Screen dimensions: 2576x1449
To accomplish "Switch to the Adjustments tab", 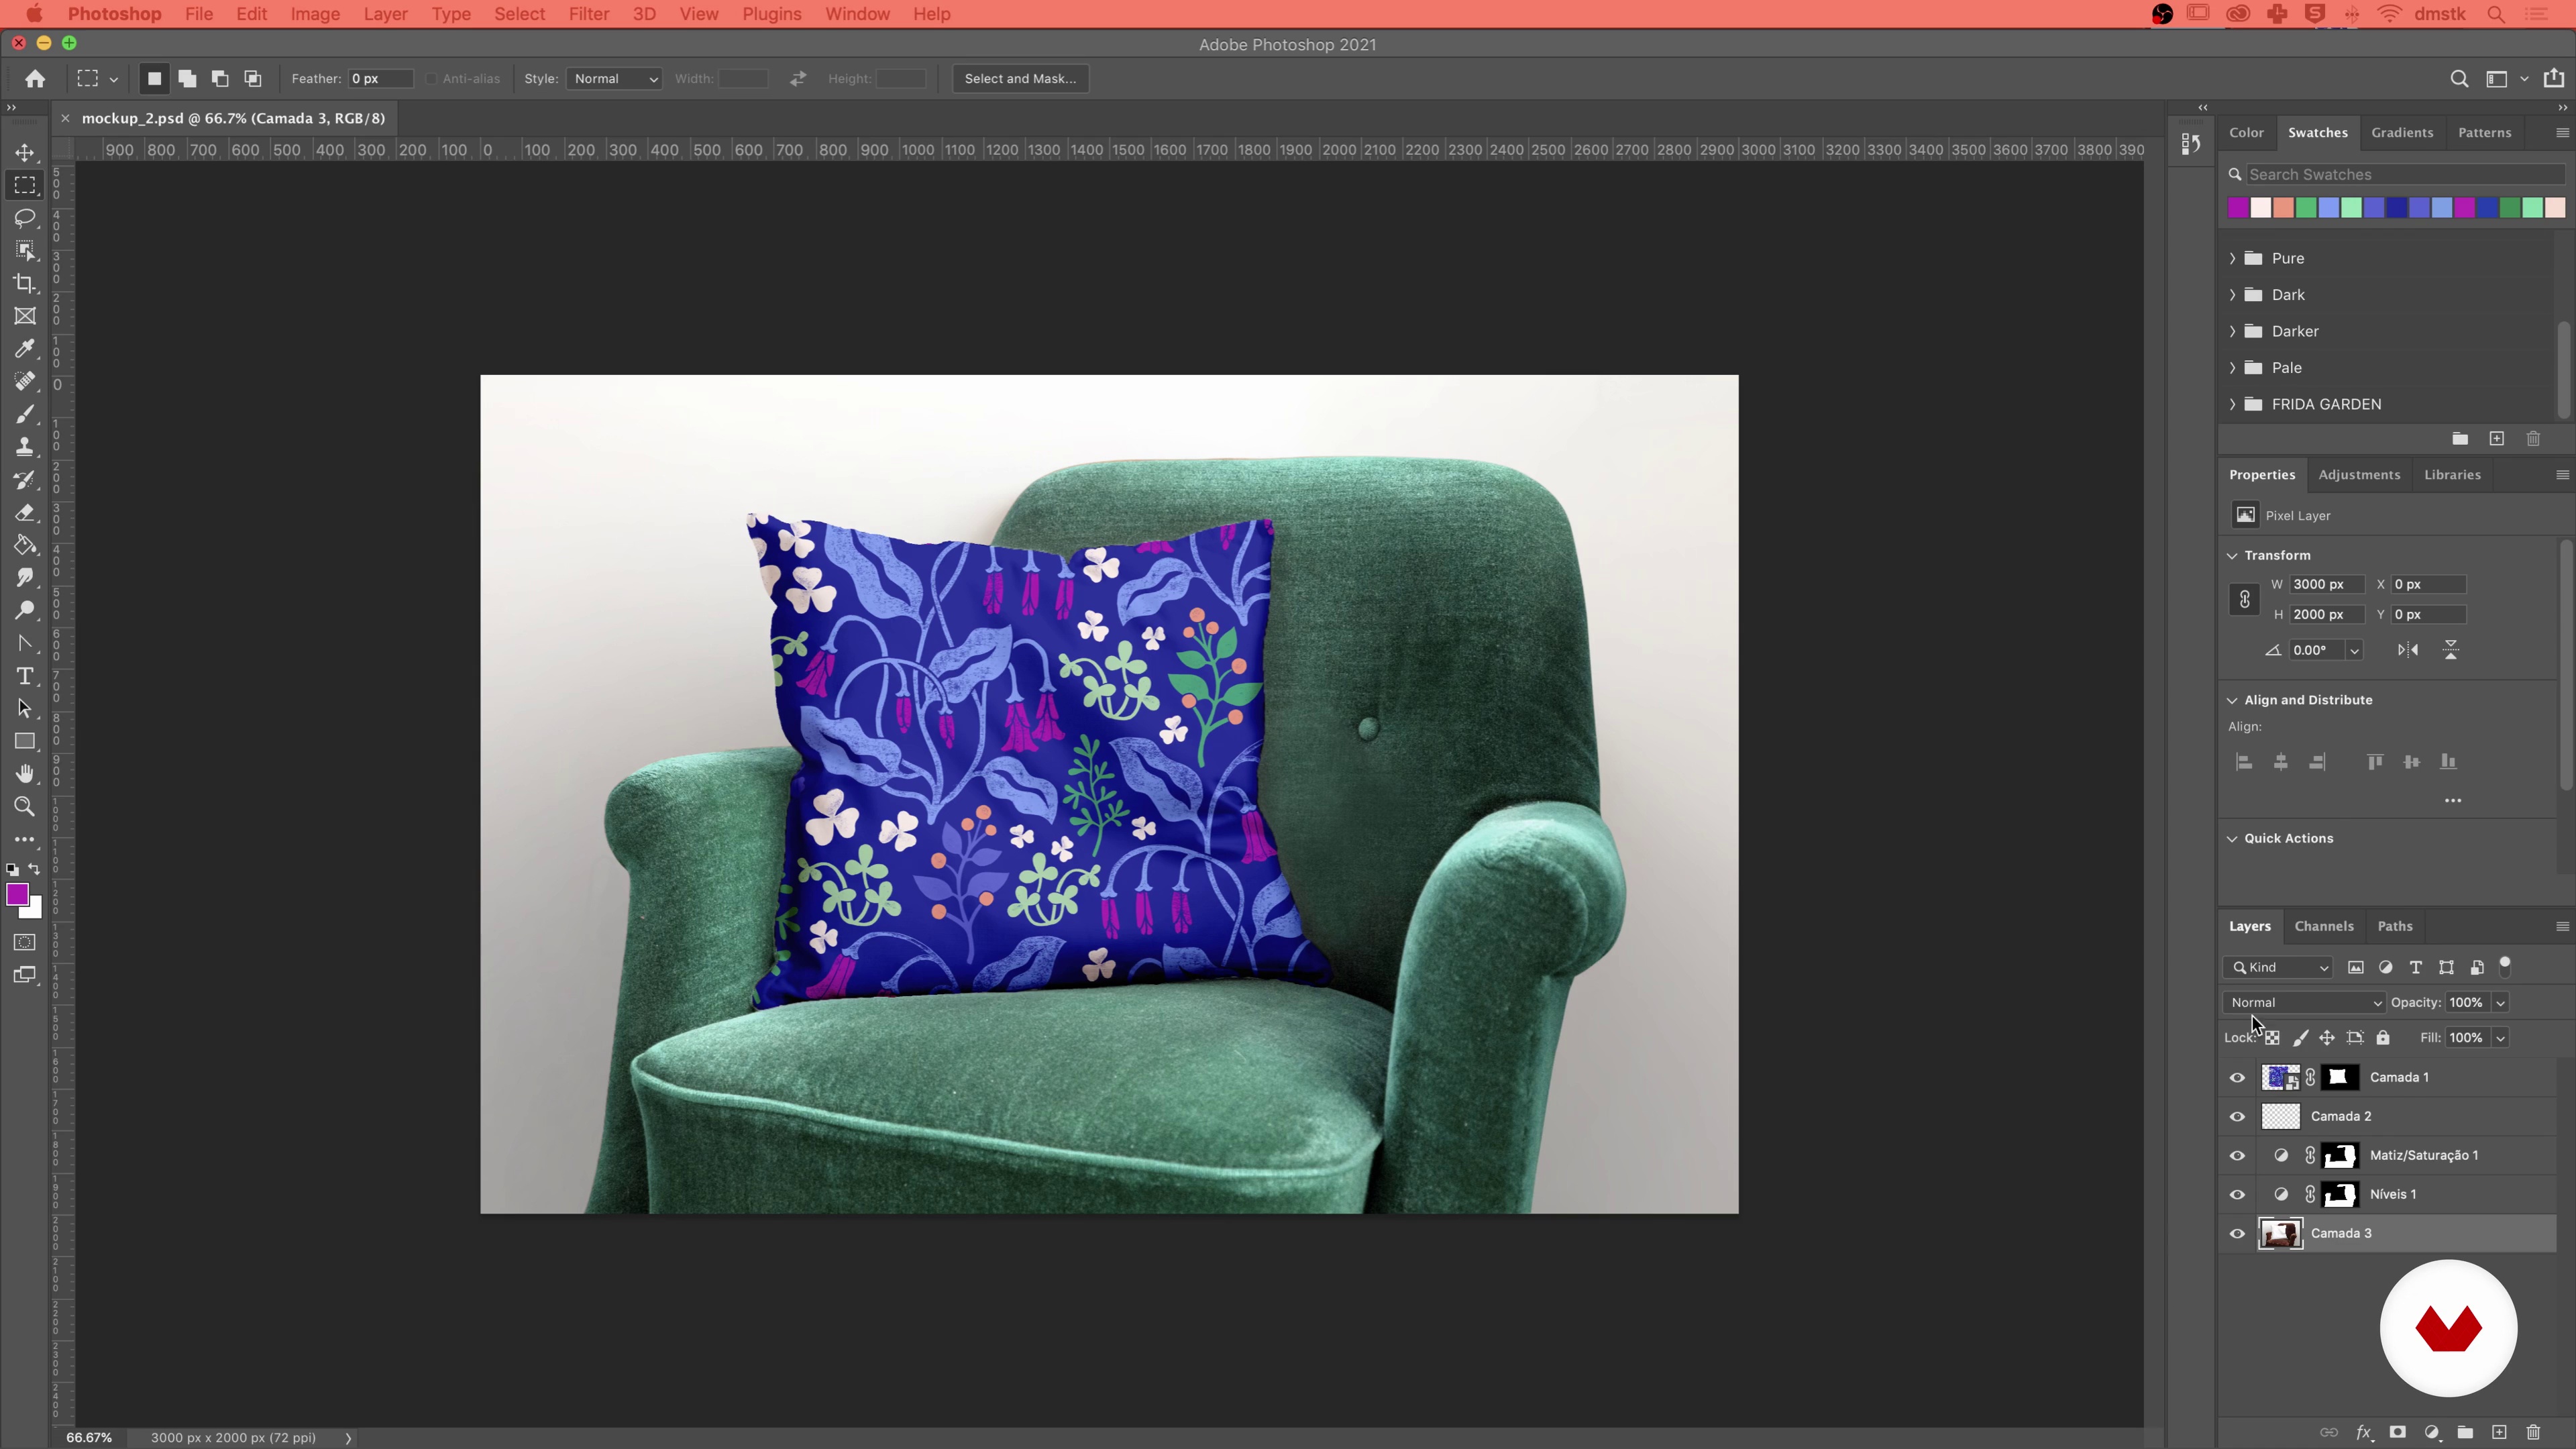I will [2359, 475].
